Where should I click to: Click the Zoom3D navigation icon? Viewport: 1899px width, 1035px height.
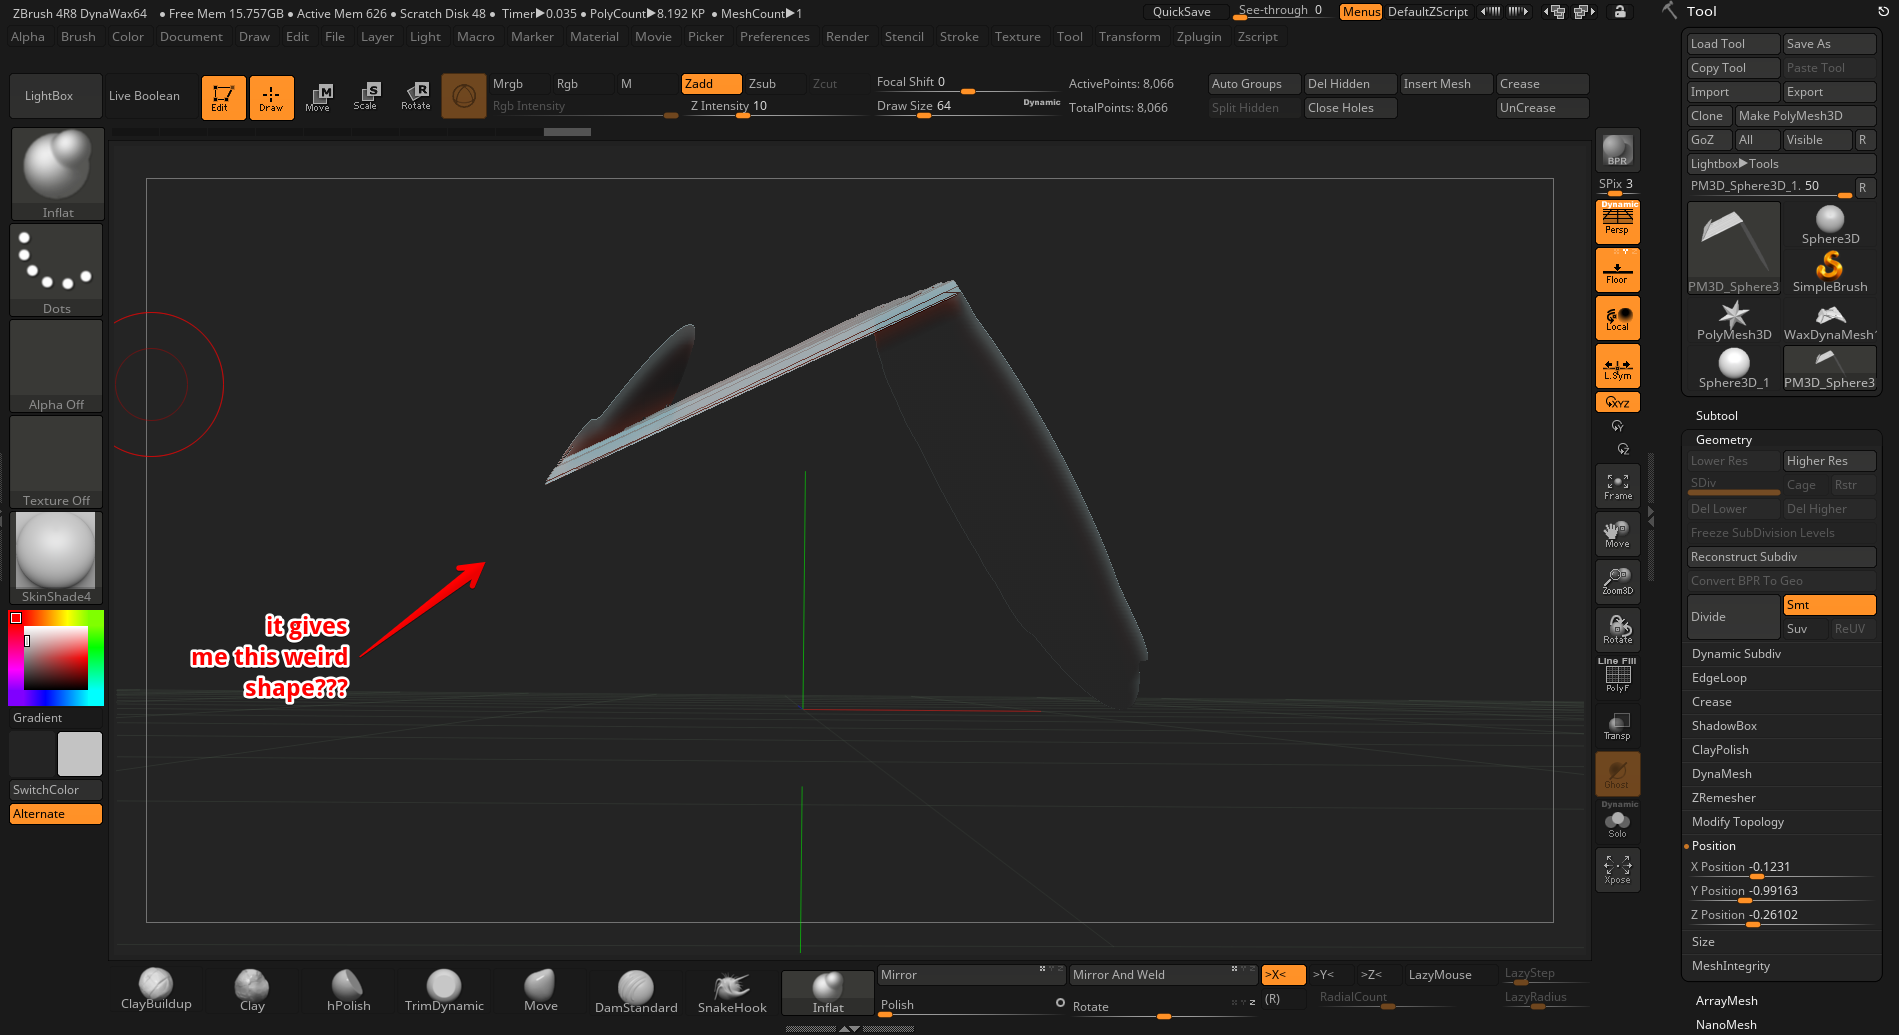[x=1617, y=581]
